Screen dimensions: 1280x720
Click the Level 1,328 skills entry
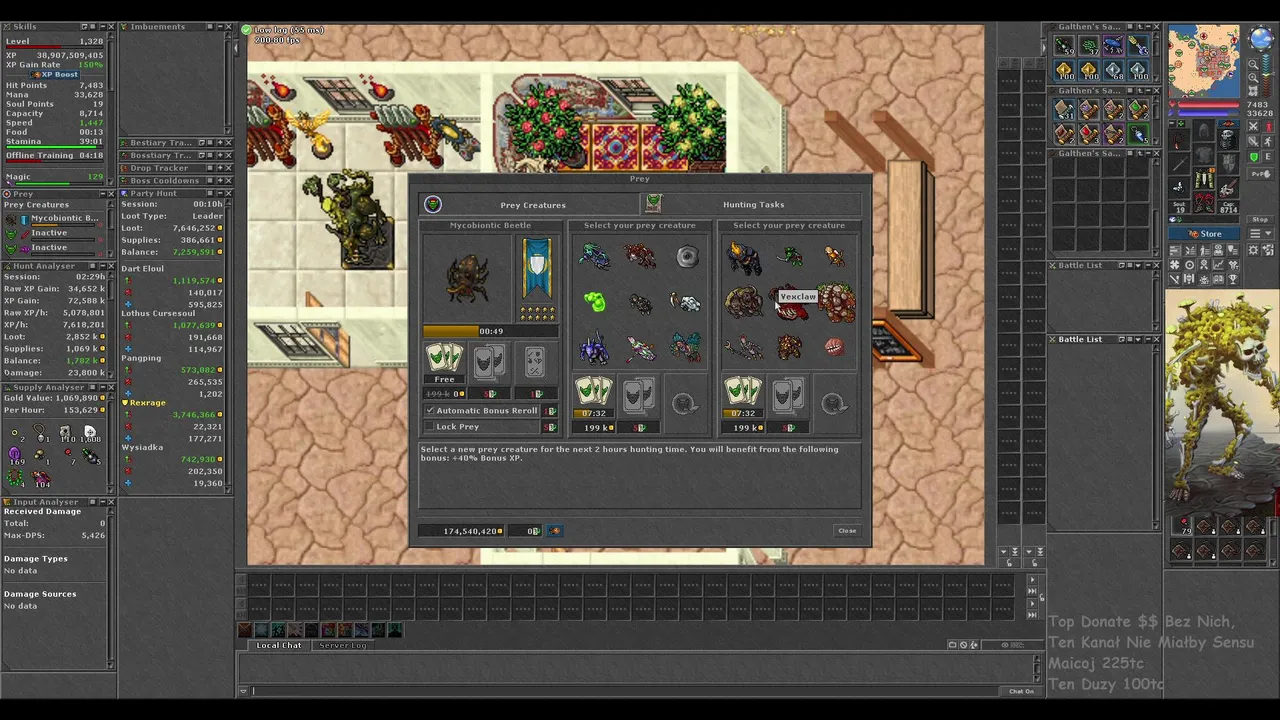click(55, 42)
